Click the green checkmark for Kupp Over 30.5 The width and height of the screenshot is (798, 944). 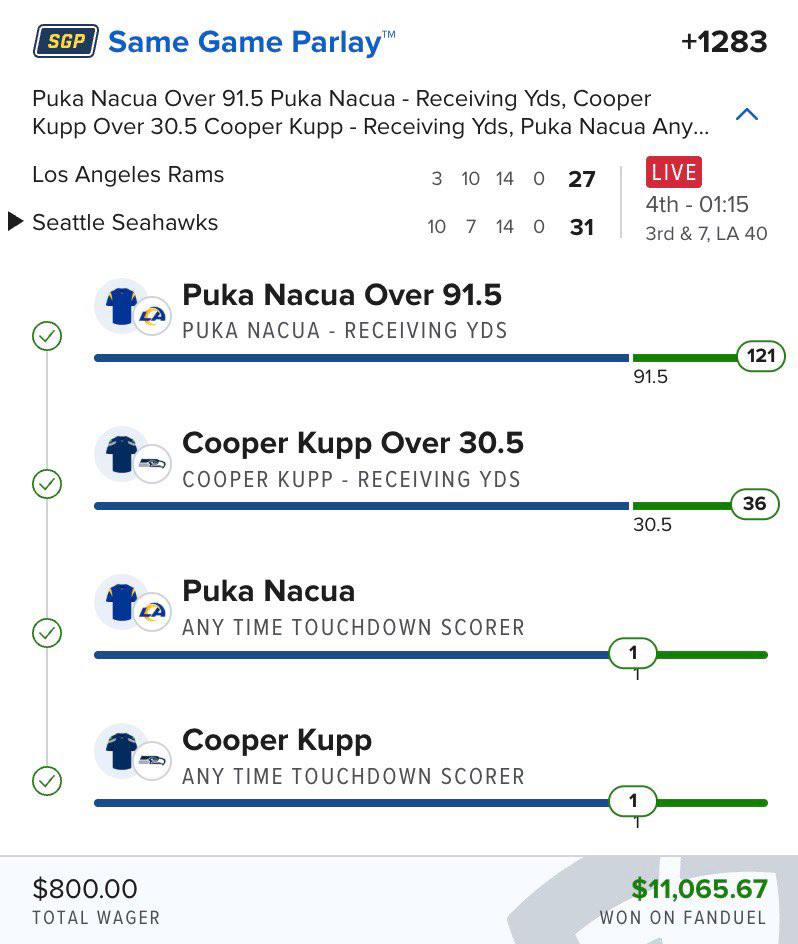point(47,484)
